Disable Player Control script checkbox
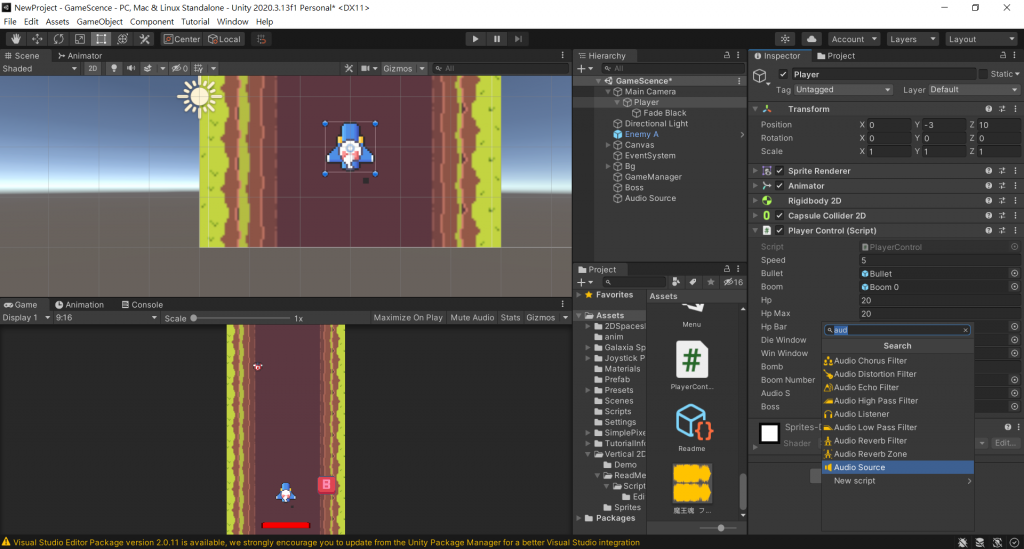The width and height of the screenshot is (1024, 549). click(780, 231)
